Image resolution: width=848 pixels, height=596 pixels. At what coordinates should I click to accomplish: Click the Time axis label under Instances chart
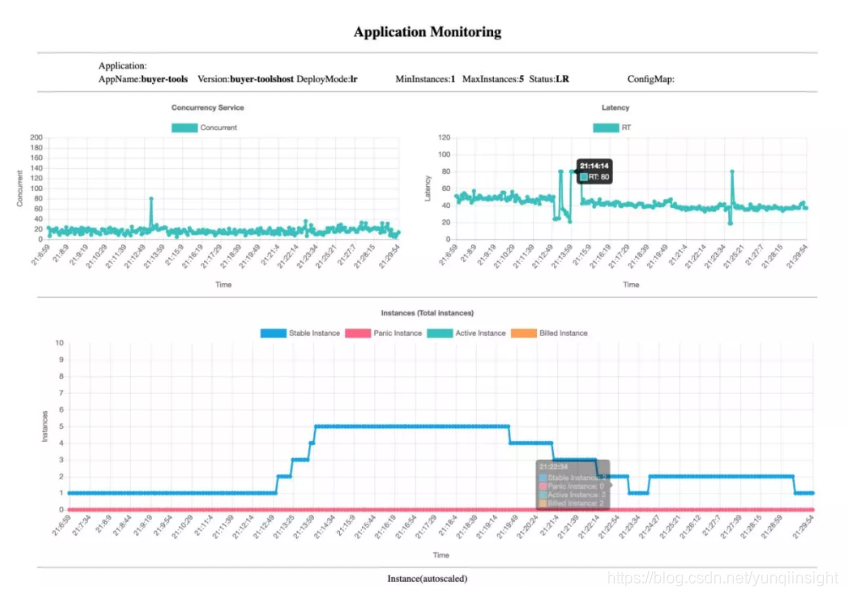[441, 555]
